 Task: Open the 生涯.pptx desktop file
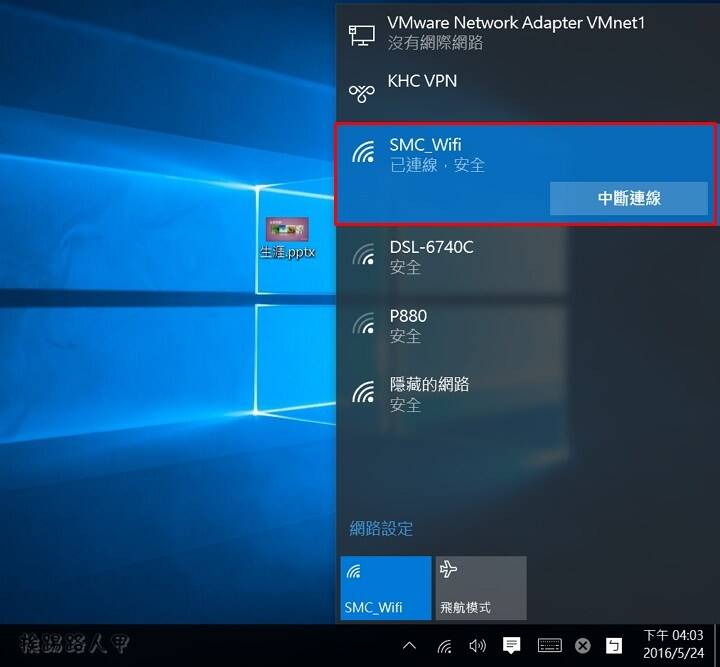click(287, 238)
